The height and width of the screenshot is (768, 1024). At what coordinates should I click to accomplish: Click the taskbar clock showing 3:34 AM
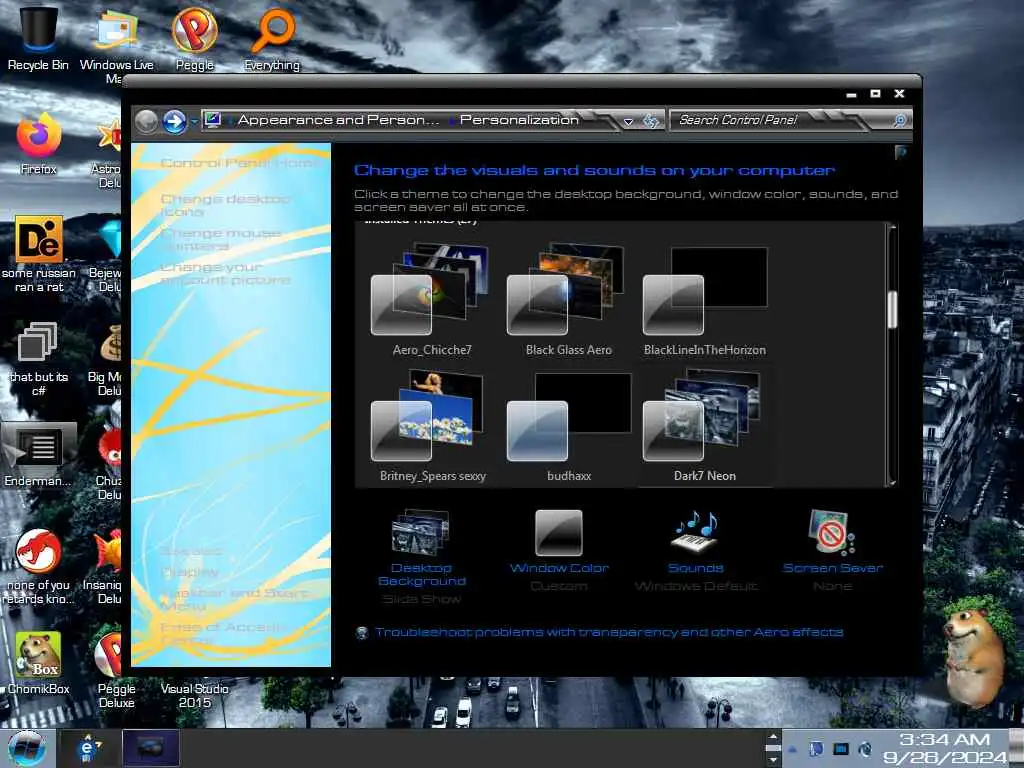(945, 749)
